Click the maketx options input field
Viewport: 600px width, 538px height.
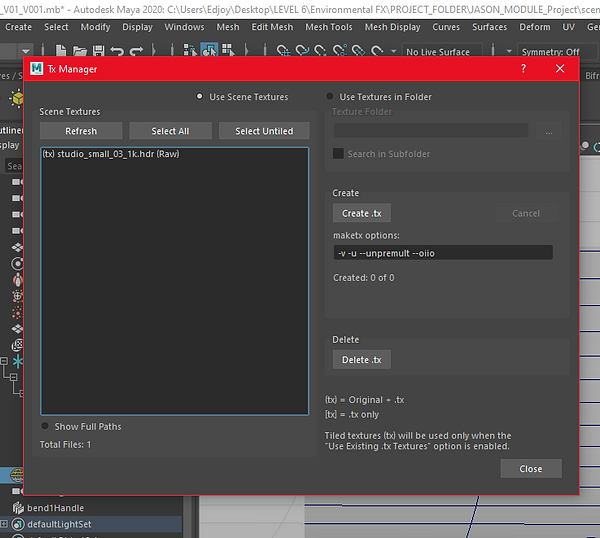click(x=443, y=253)
